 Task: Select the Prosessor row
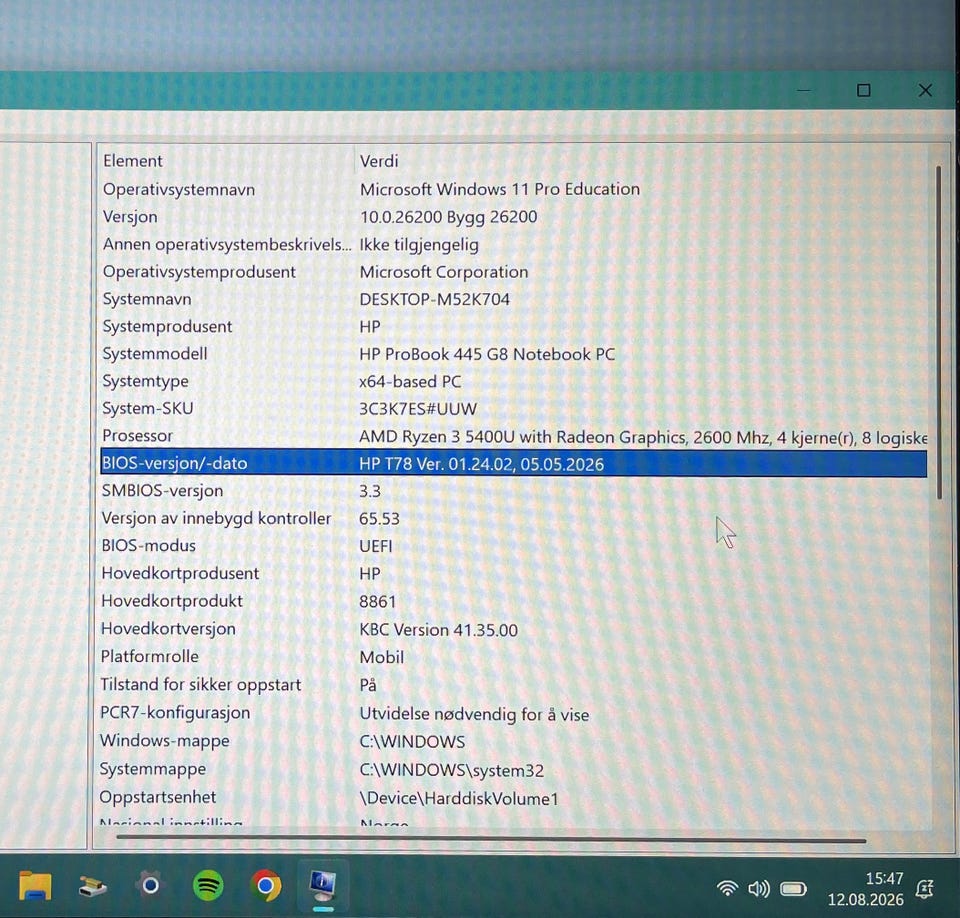[x=514, y=436]
